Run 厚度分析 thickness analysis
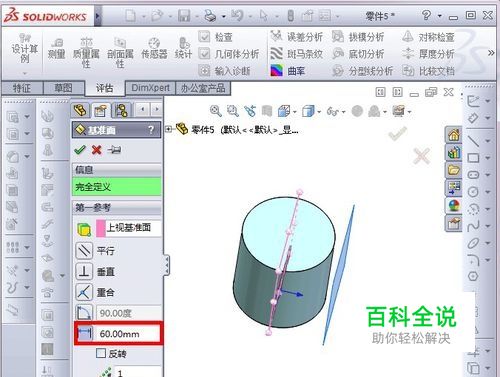 click(428, 54)
